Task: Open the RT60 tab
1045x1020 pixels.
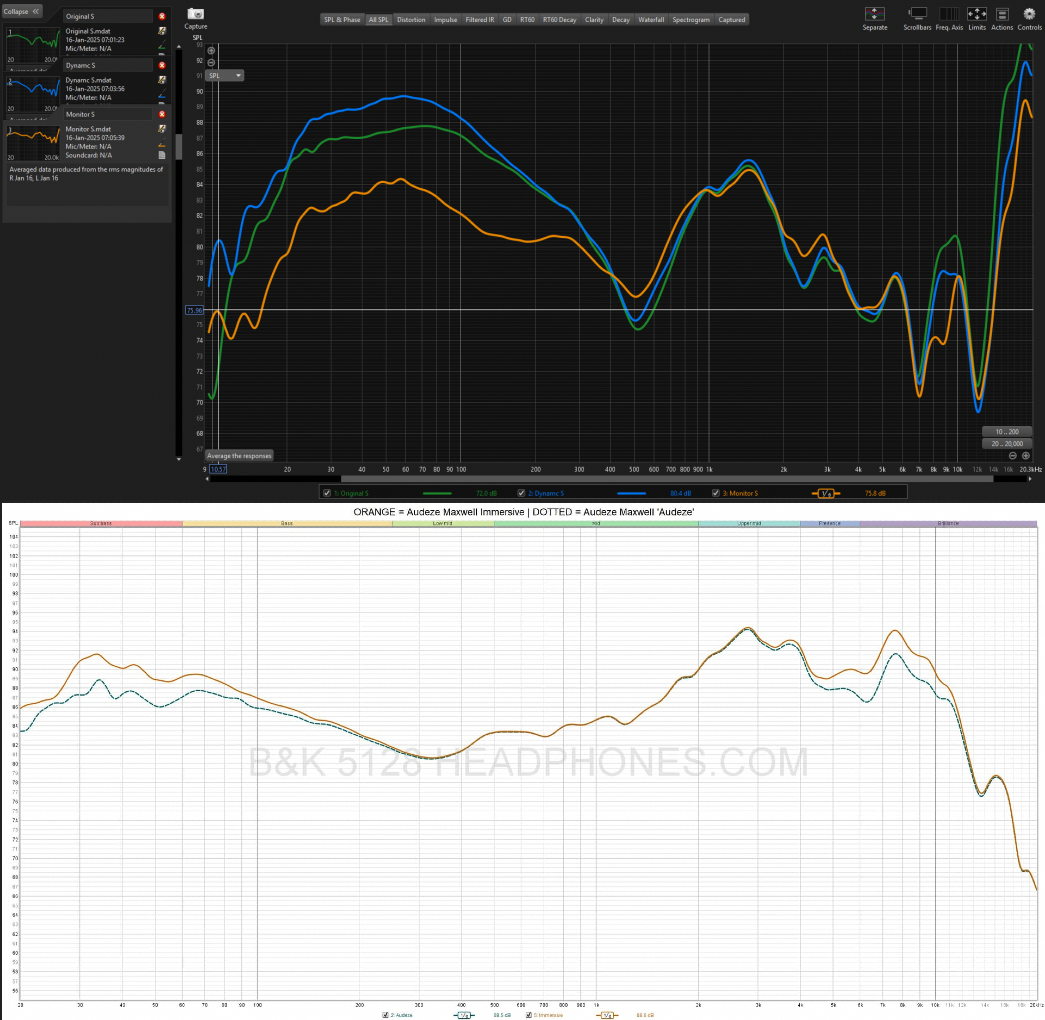Action: [x=527, y=20]
